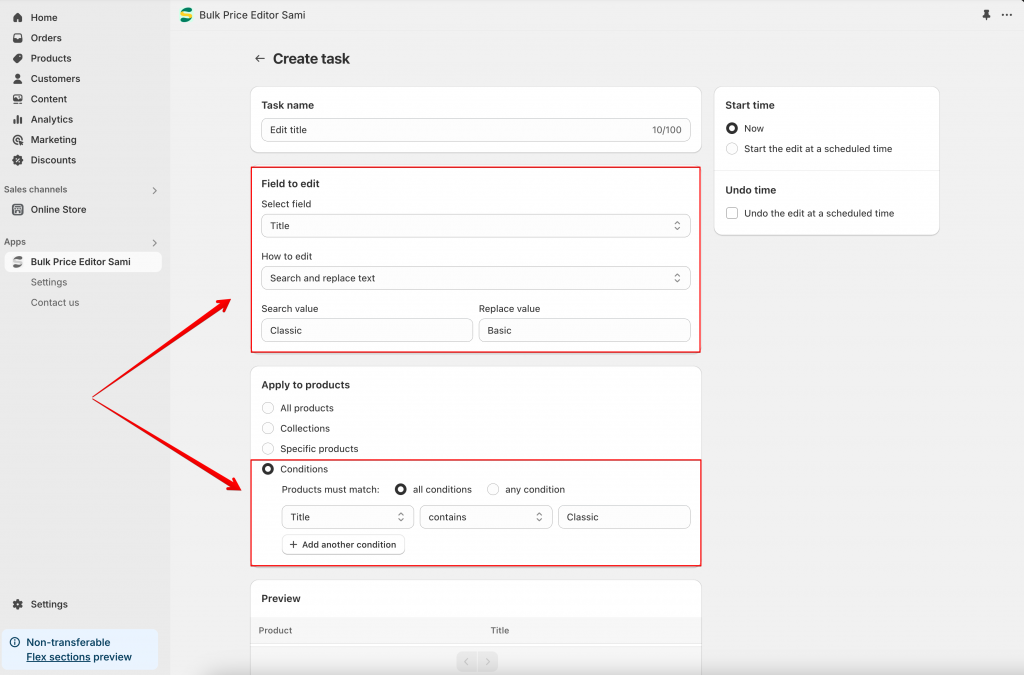The width and height of the screenshot is (1024, 675).
Task: Click the Customers person icon
Action: pos(18,78)
